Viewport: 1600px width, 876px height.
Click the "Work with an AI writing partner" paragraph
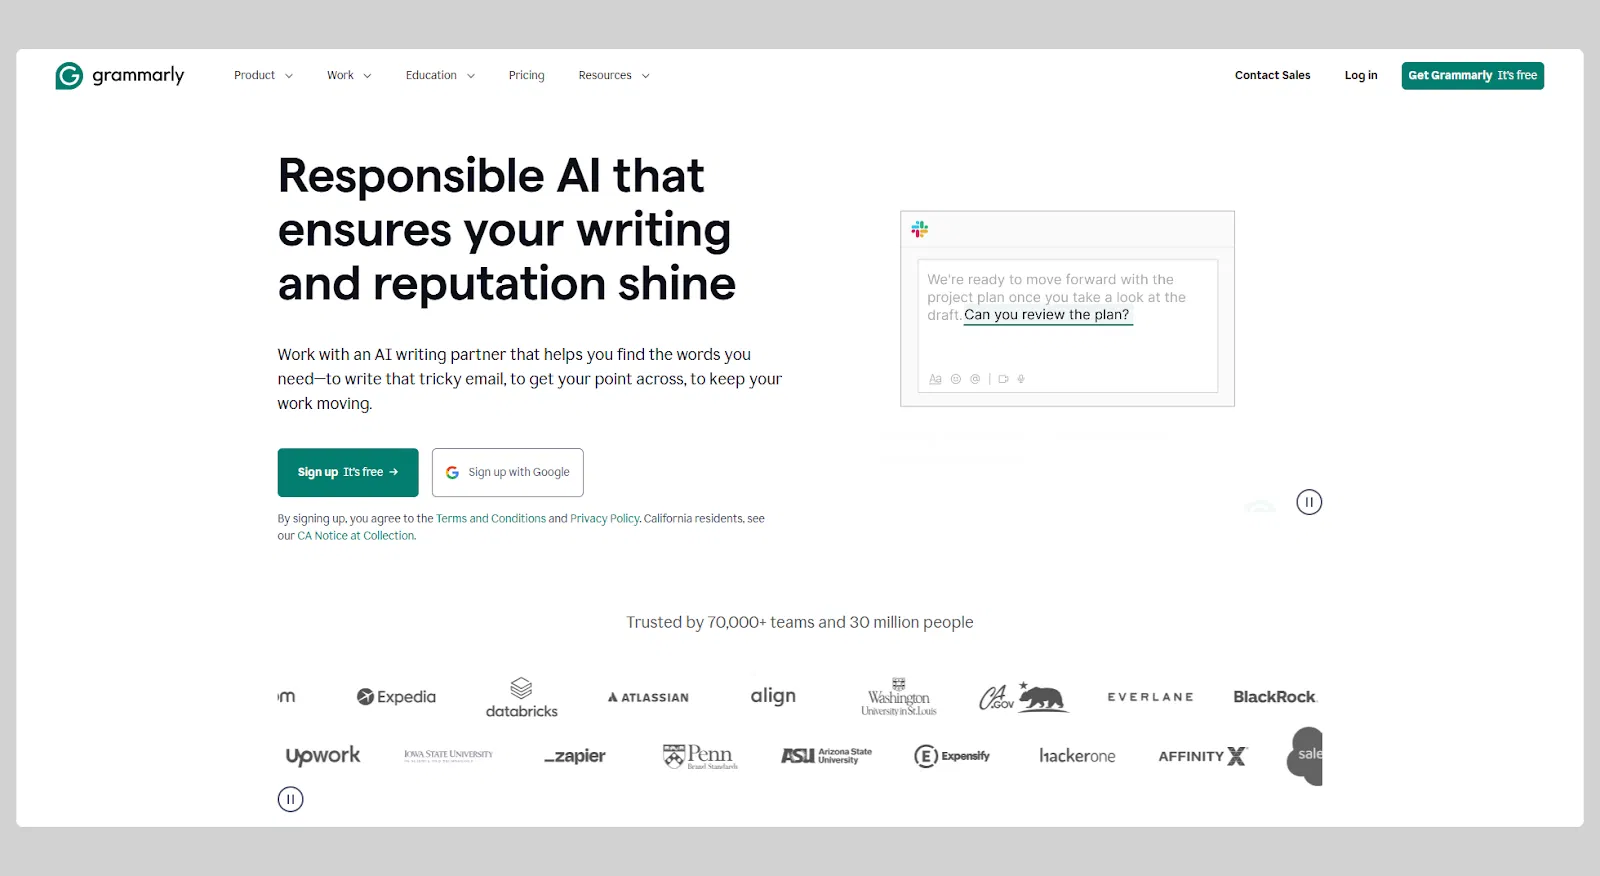click(x=530, y=379)
